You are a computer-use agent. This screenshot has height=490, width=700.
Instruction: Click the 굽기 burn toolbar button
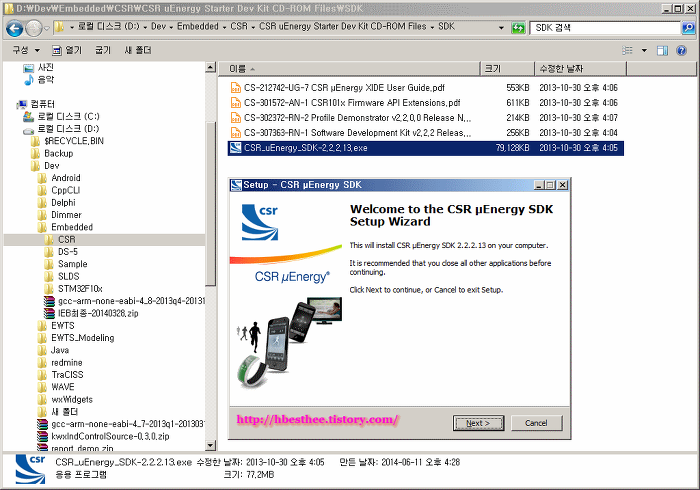pos(103,50)
